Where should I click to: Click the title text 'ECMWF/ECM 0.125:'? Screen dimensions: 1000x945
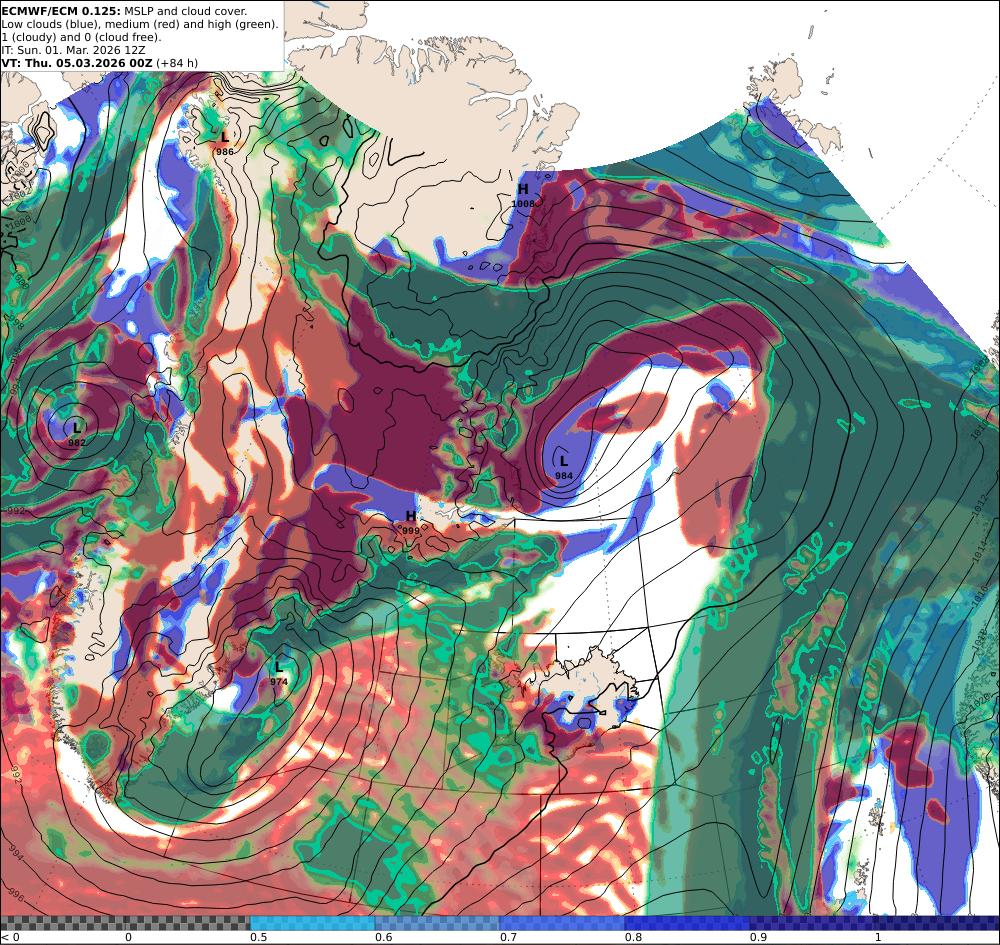coord(61,11)
